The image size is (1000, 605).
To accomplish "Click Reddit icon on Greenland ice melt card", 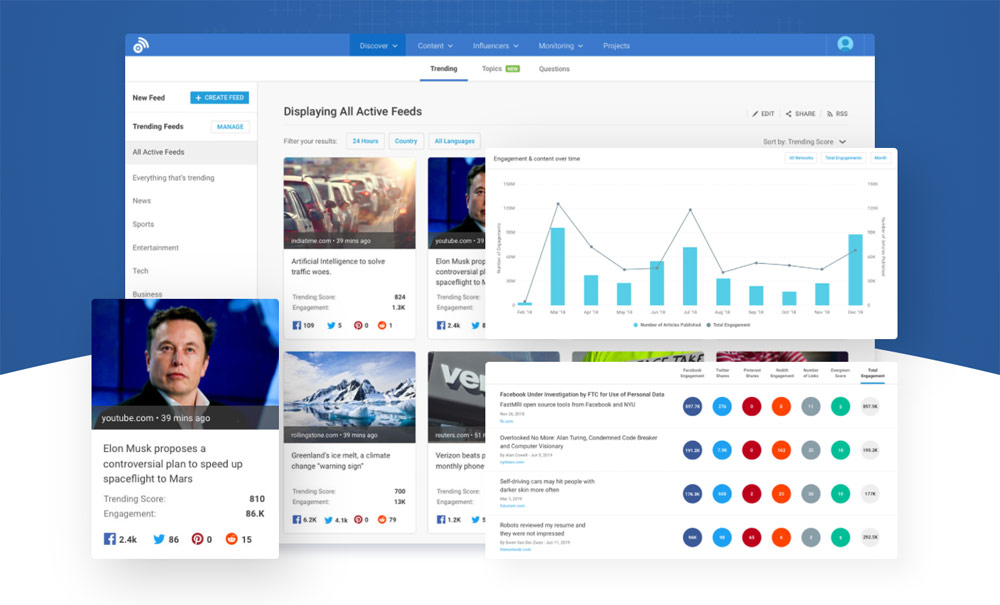I will (382, 520).
